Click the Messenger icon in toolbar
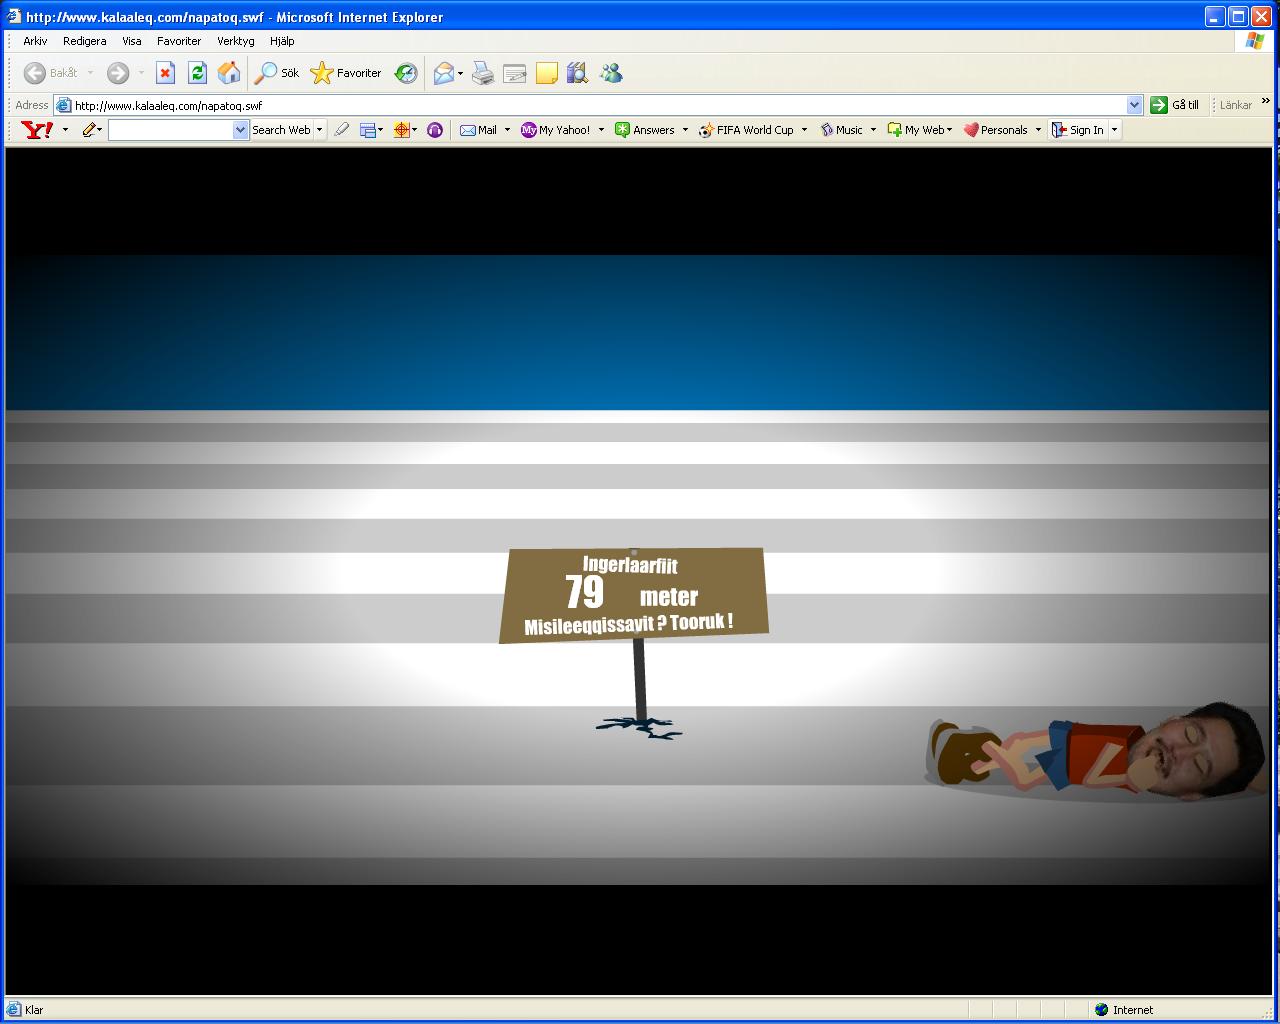 (611, 73)
